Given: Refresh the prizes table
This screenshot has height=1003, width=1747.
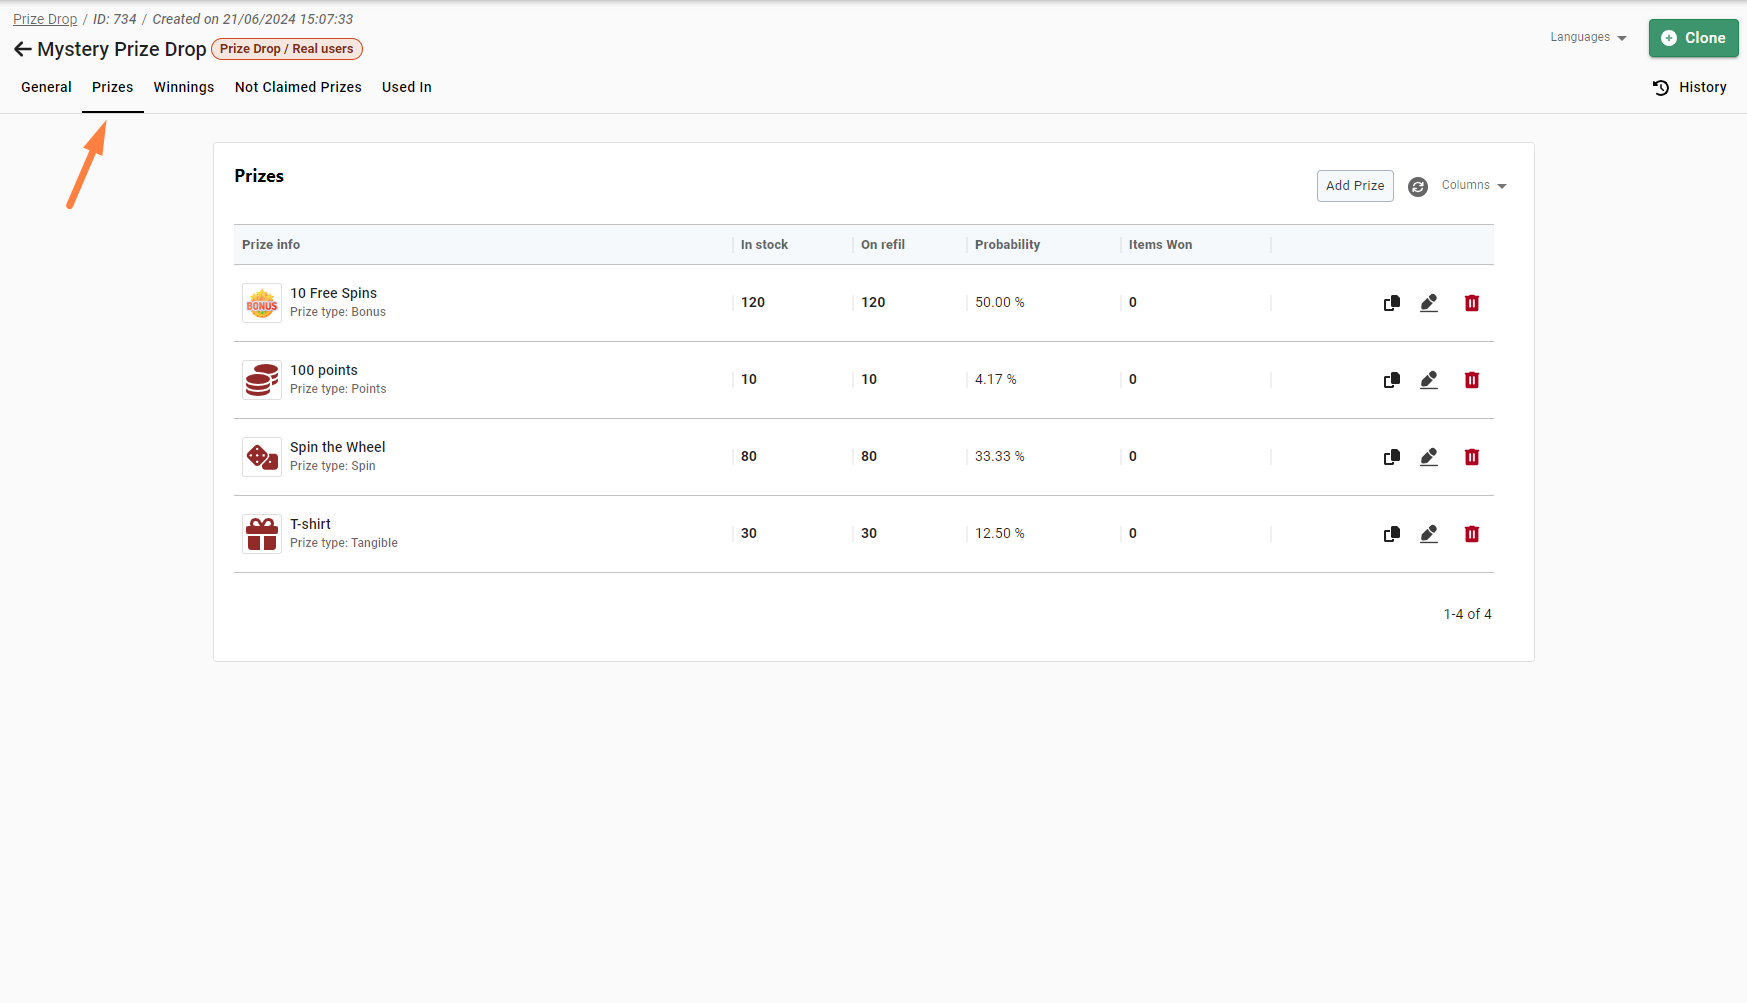Looking at the screenshot, I should pos(1417,187).
